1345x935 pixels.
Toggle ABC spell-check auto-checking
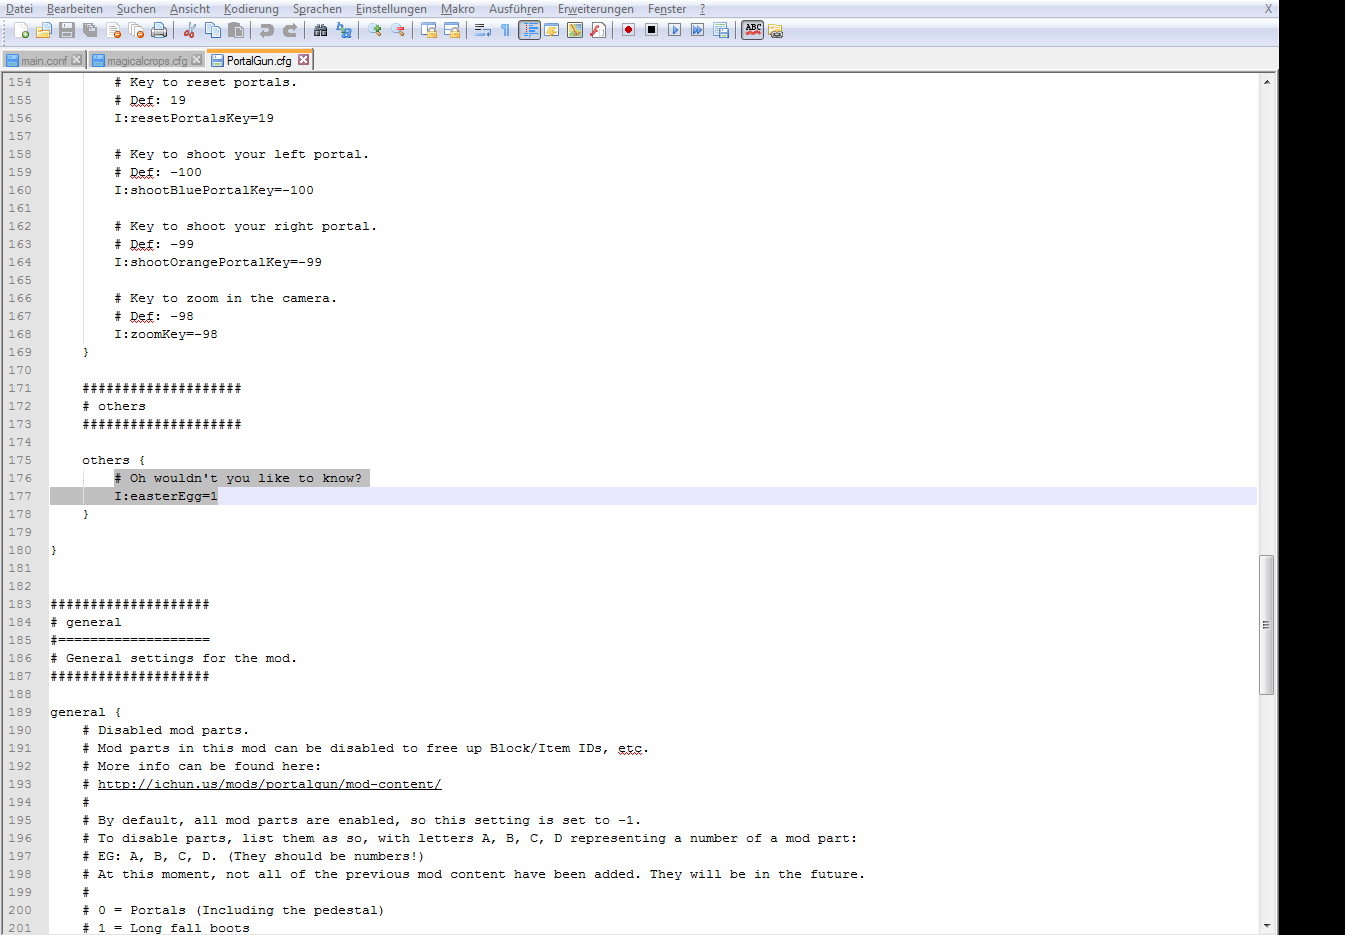tap(752, 30)
